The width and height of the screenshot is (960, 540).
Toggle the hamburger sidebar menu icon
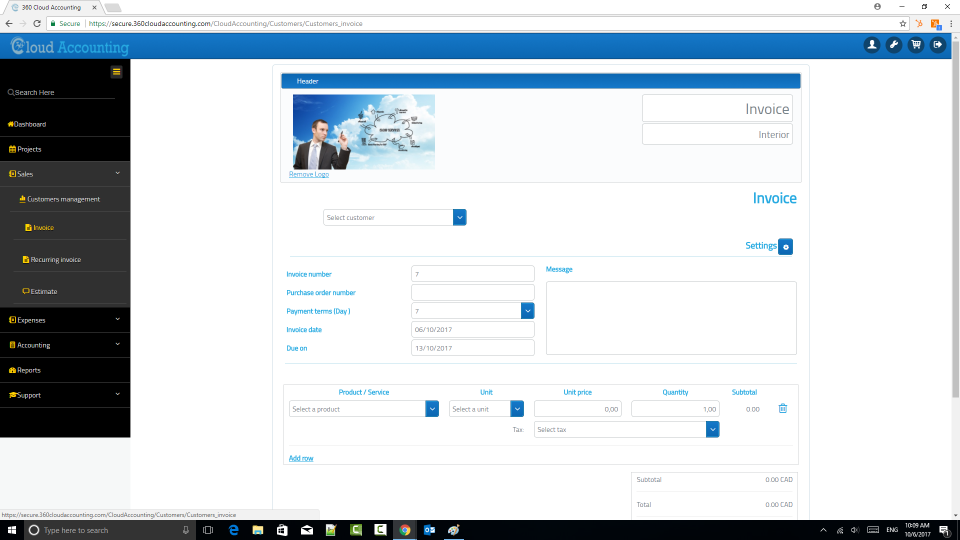116,72
